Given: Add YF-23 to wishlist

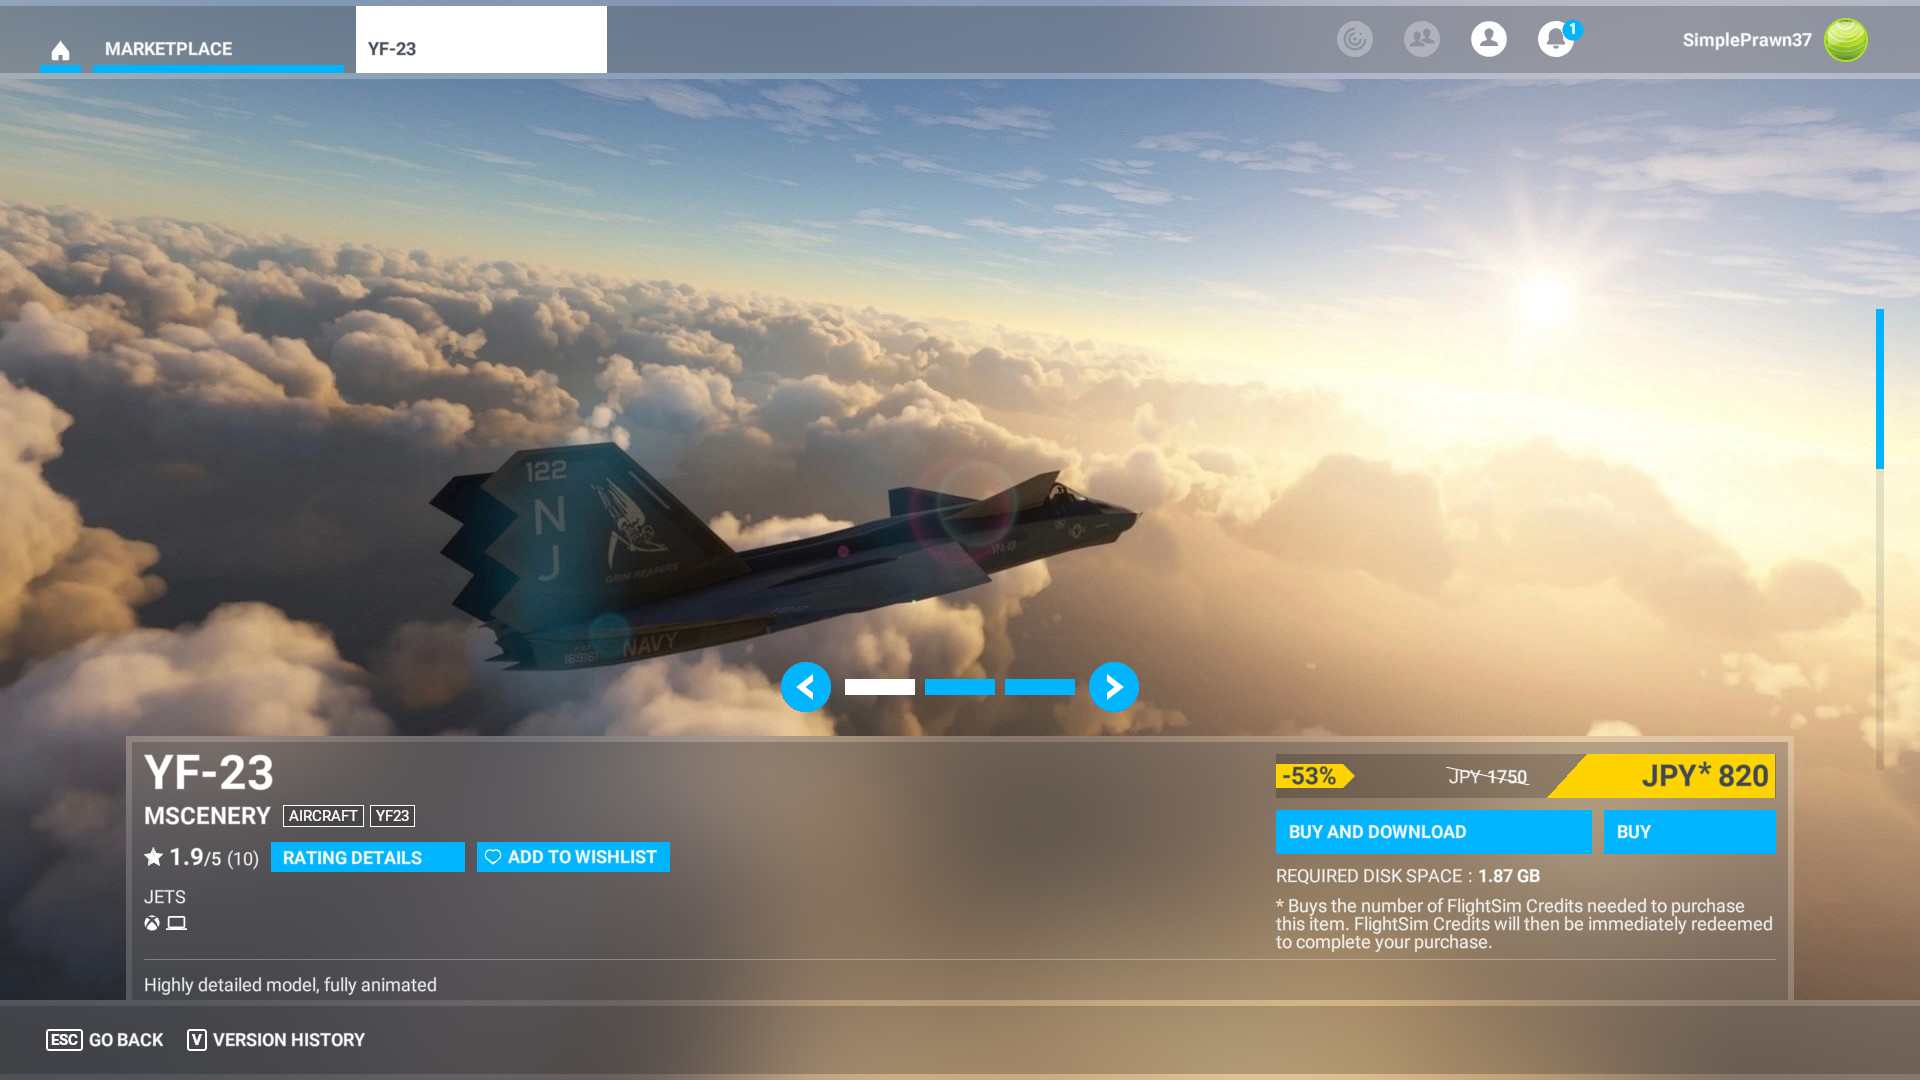Looking at the screenshot, I should point(573,857).
